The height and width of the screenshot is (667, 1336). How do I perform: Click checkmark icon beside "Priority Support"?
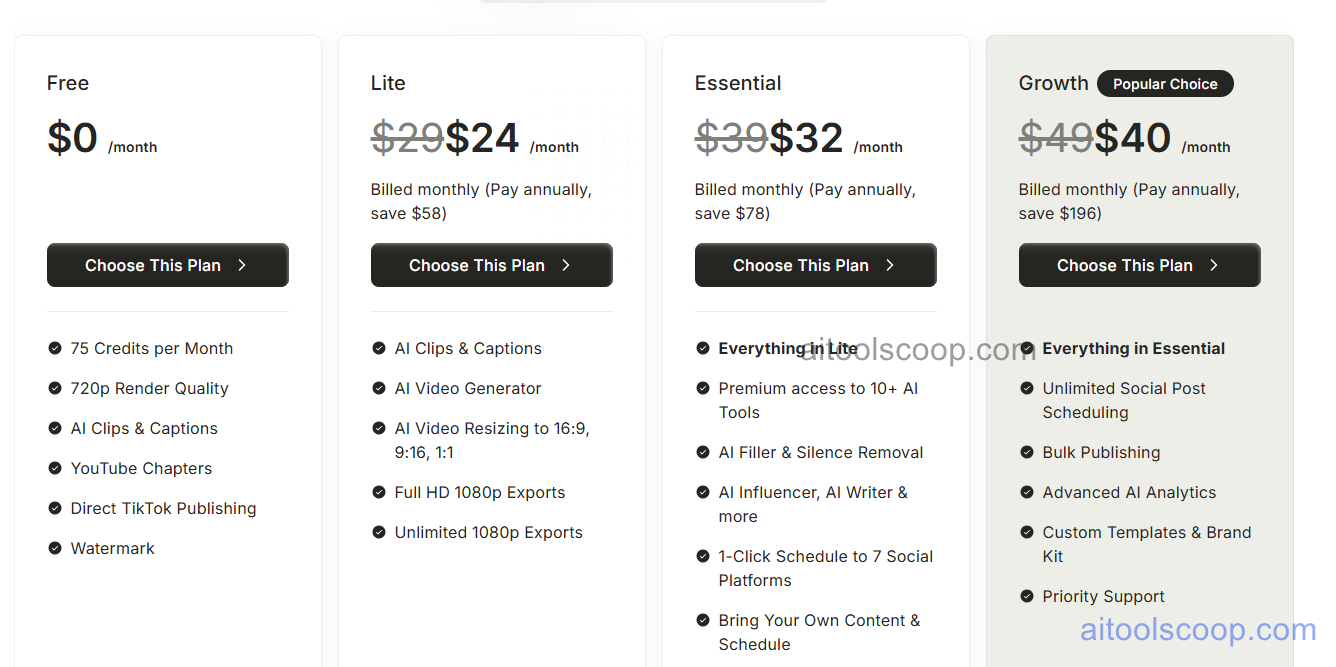1027,596
